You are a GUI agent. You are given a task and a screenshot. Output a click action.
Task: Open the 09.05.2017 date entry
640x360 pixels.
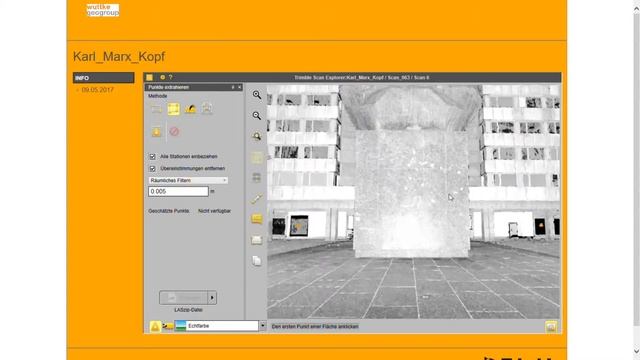(x=97, y=90)
